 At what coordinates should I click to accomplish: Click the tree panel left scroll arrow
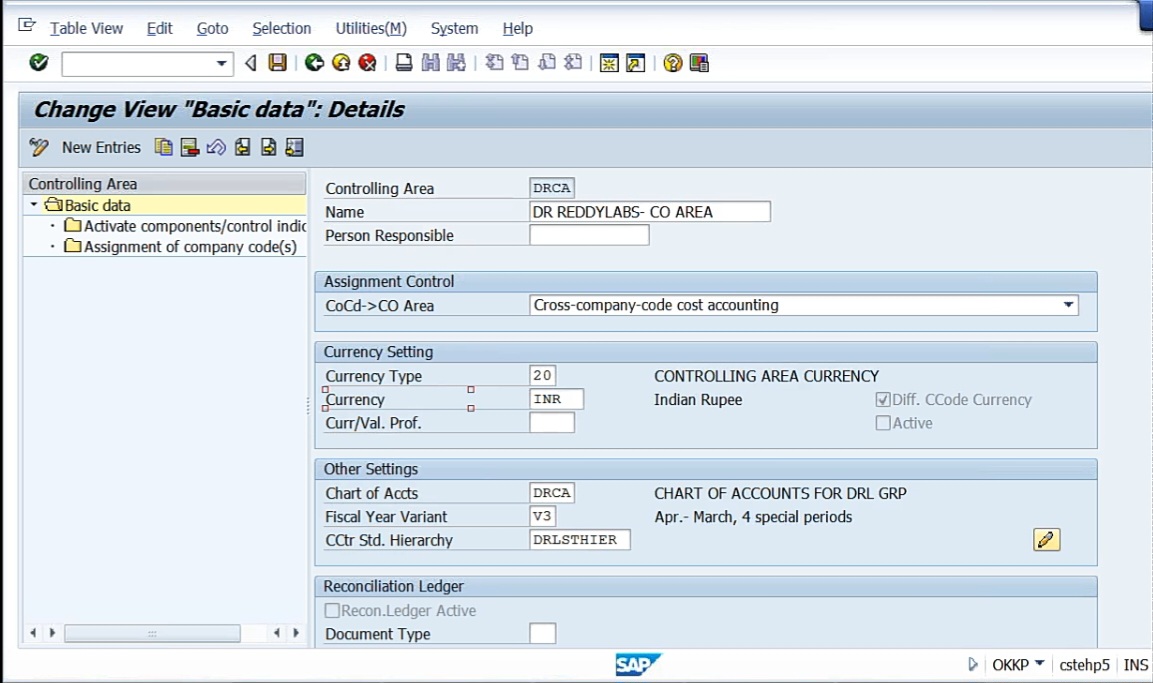[x=33, y=632]
